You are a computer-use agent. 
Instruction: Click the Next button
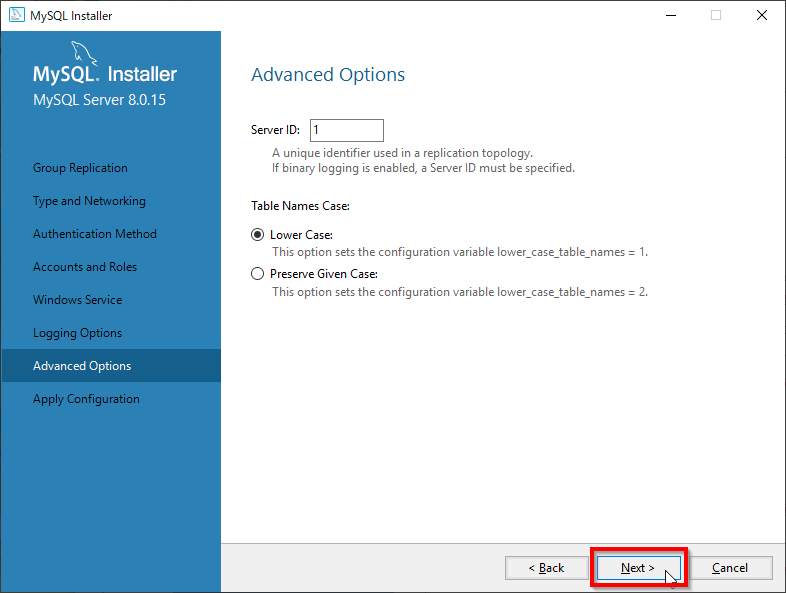click(638, 568)
